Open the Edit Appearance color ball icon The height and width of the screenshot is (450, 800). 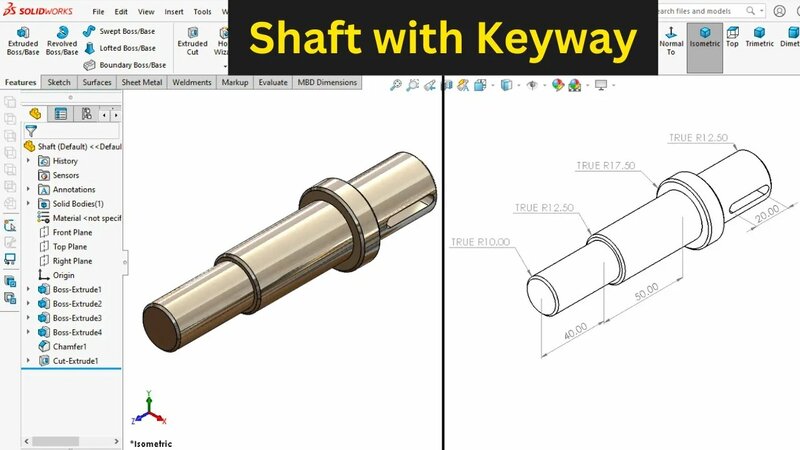[558, 85]
